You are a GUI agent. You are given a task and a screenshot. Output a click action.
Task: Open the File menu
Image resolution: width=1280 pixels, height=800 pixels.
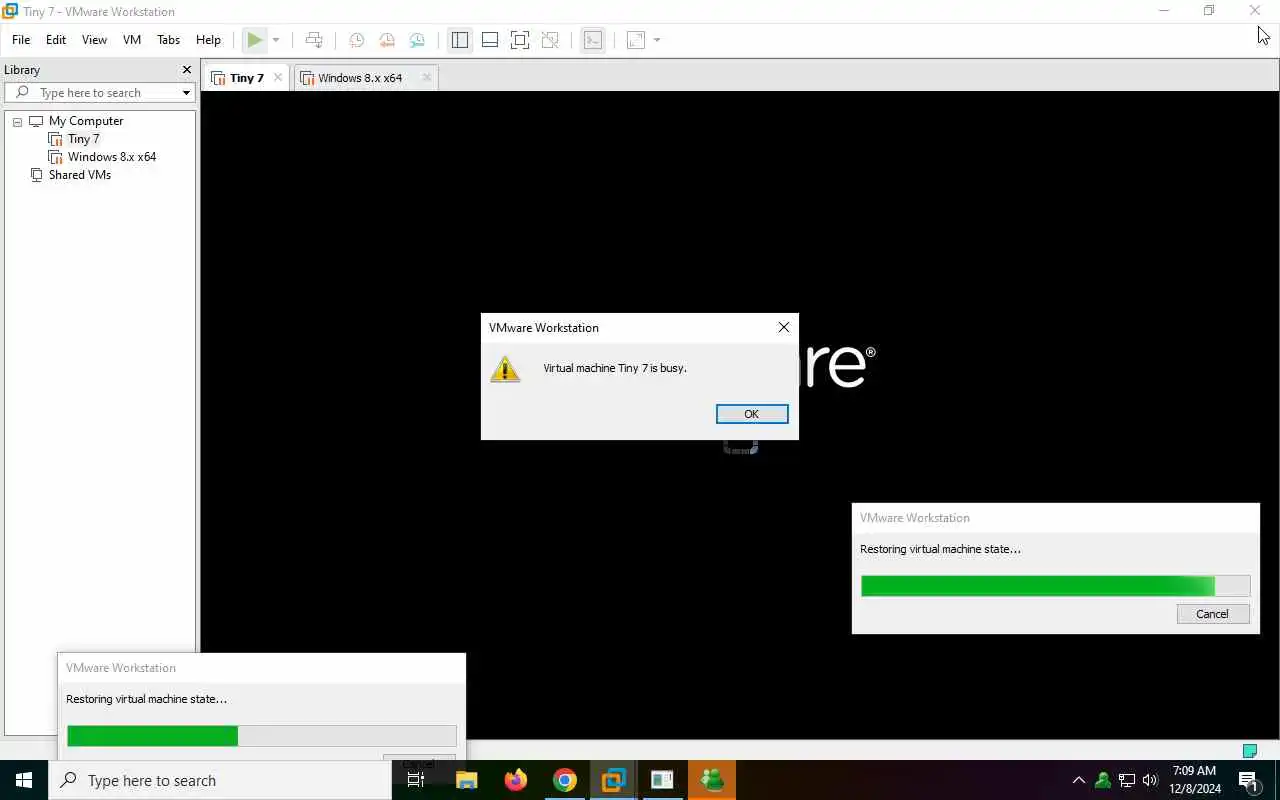(x=21, y=40)
